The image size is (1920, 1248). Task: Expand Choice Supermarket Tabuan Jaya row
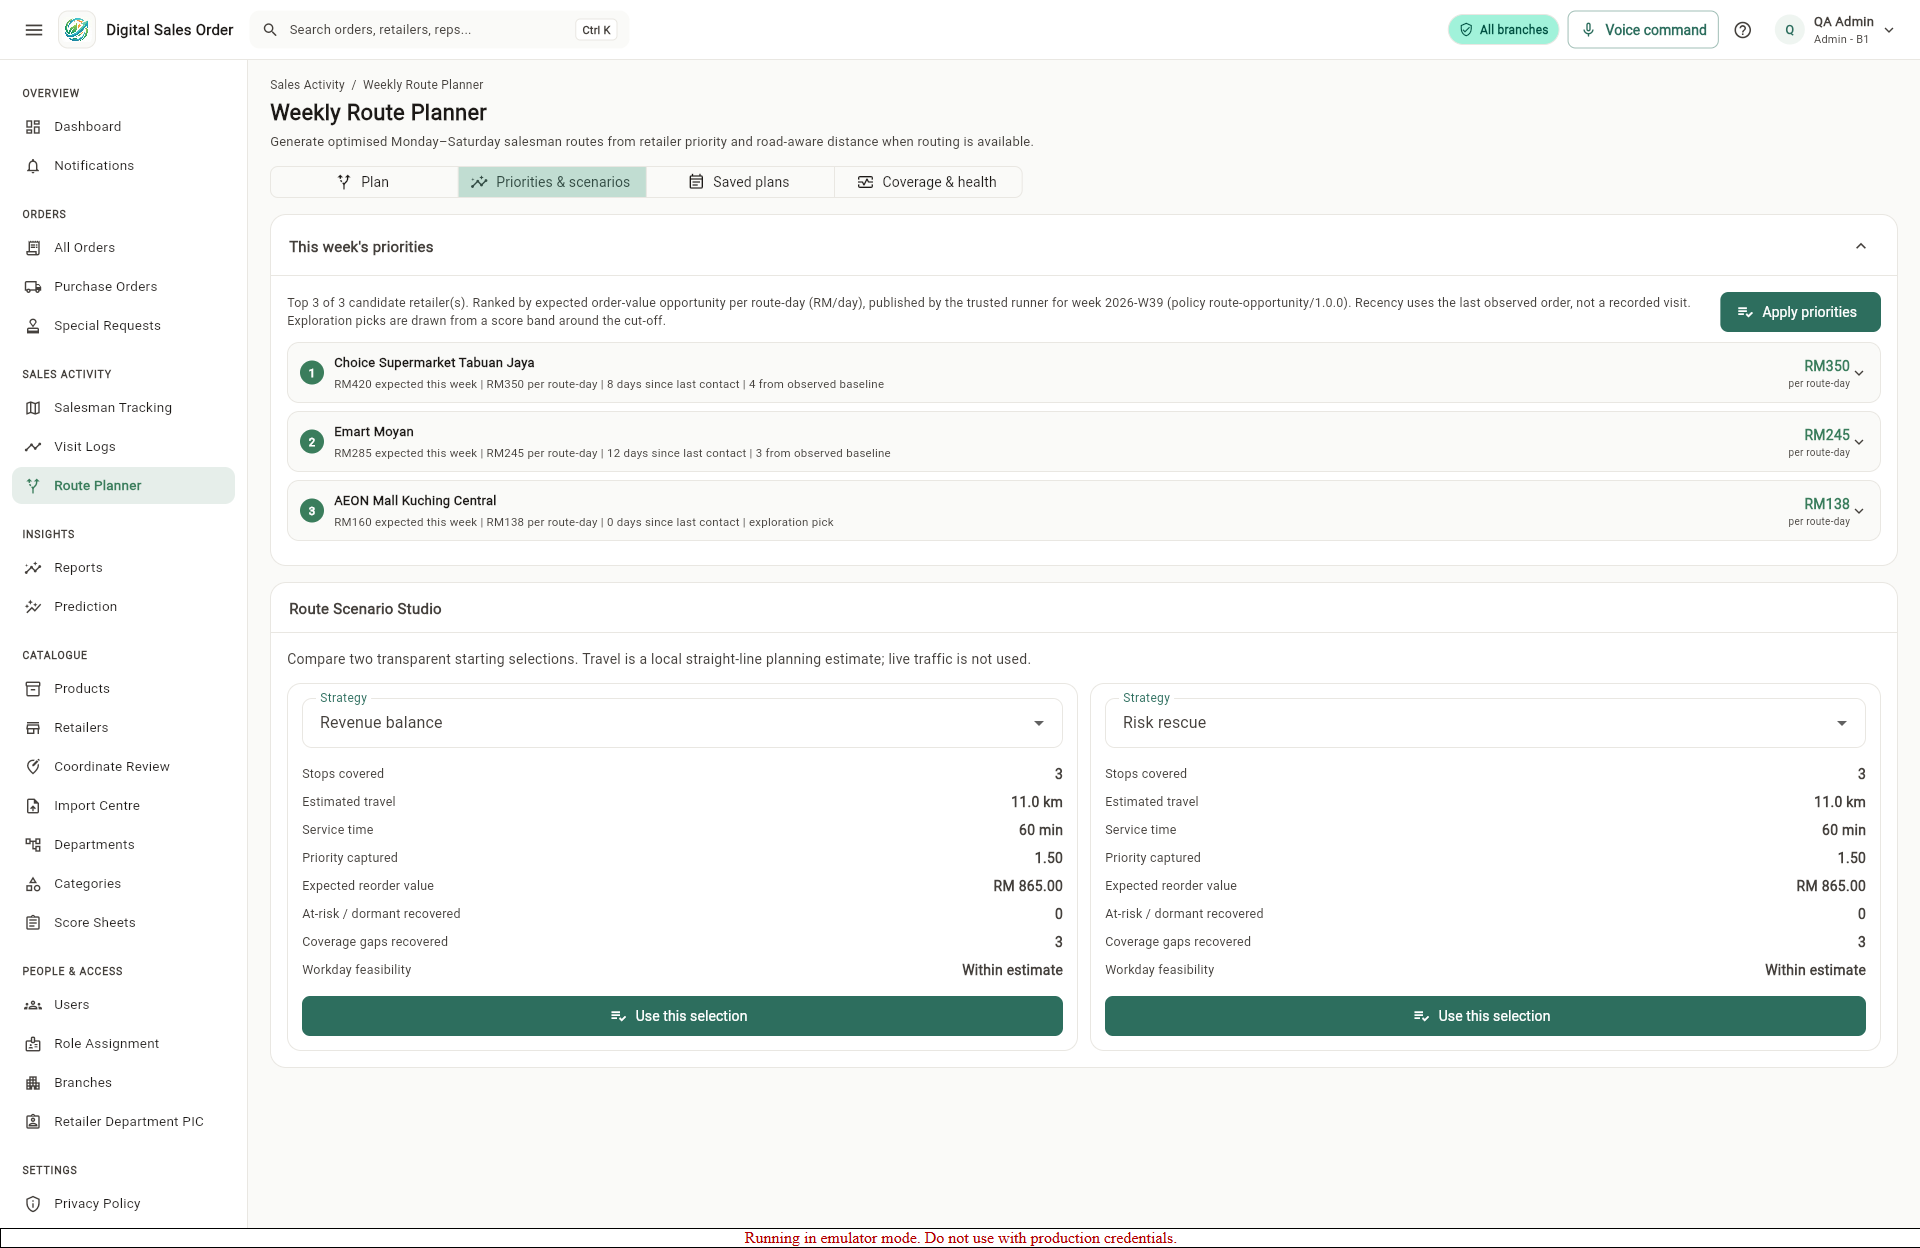[x=1083, y=373]
